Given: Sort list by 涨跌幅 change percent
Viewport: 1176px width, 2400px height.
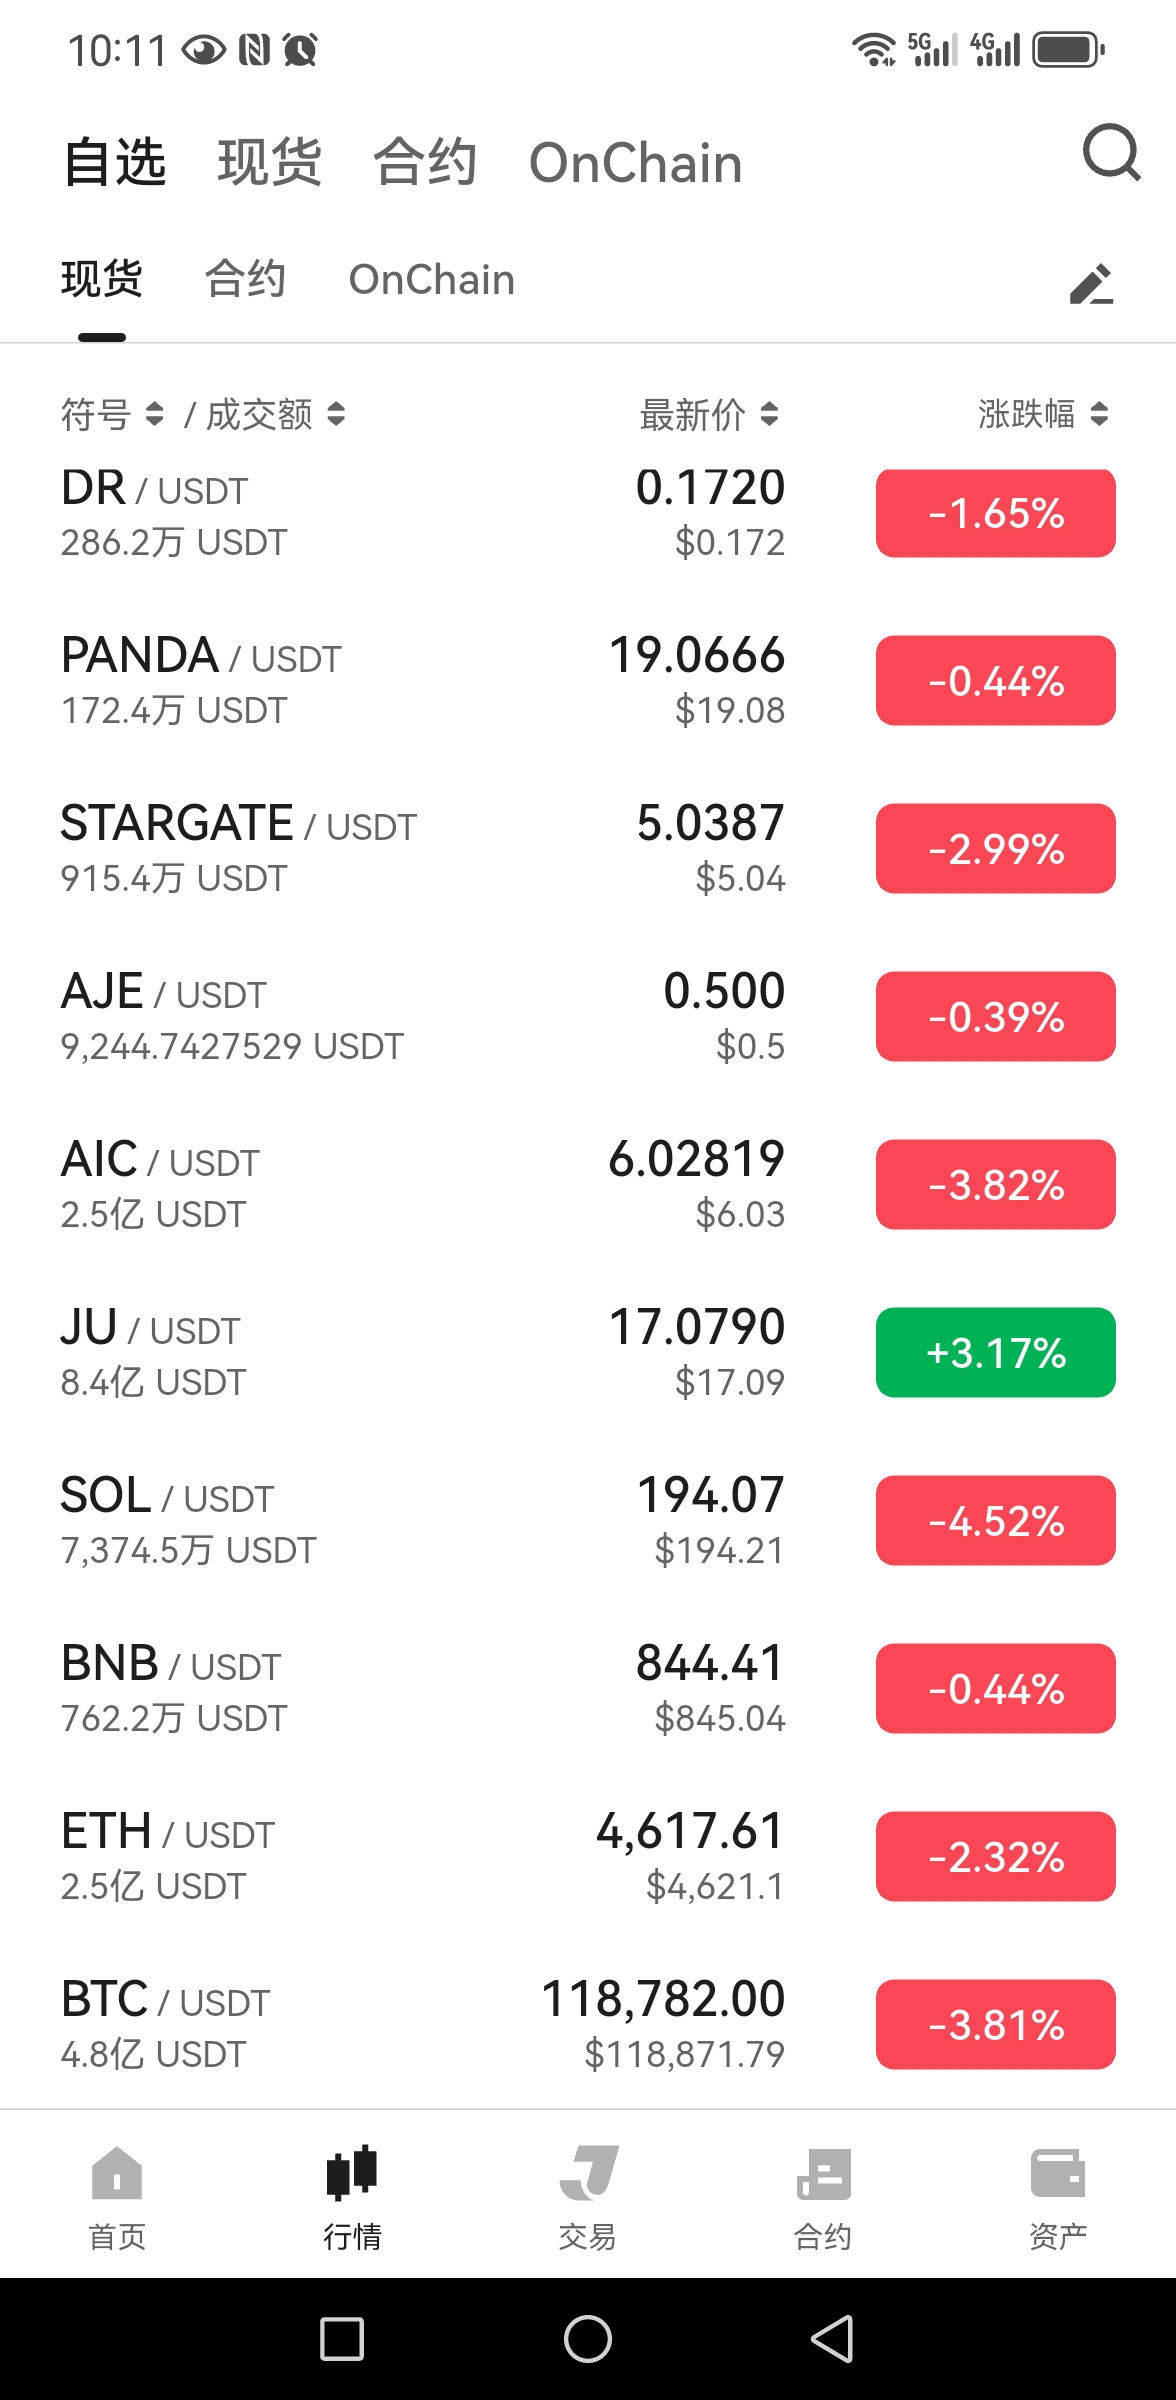Looking at the screenshot, I should (x=1043, y=413).
